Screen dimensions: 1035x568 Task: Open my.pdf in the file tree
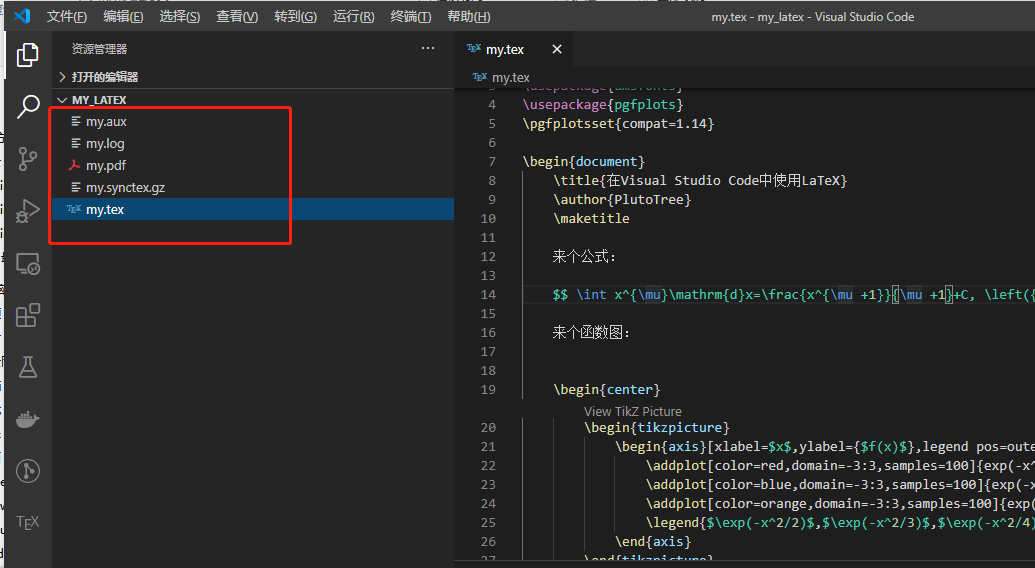(106, 166)
